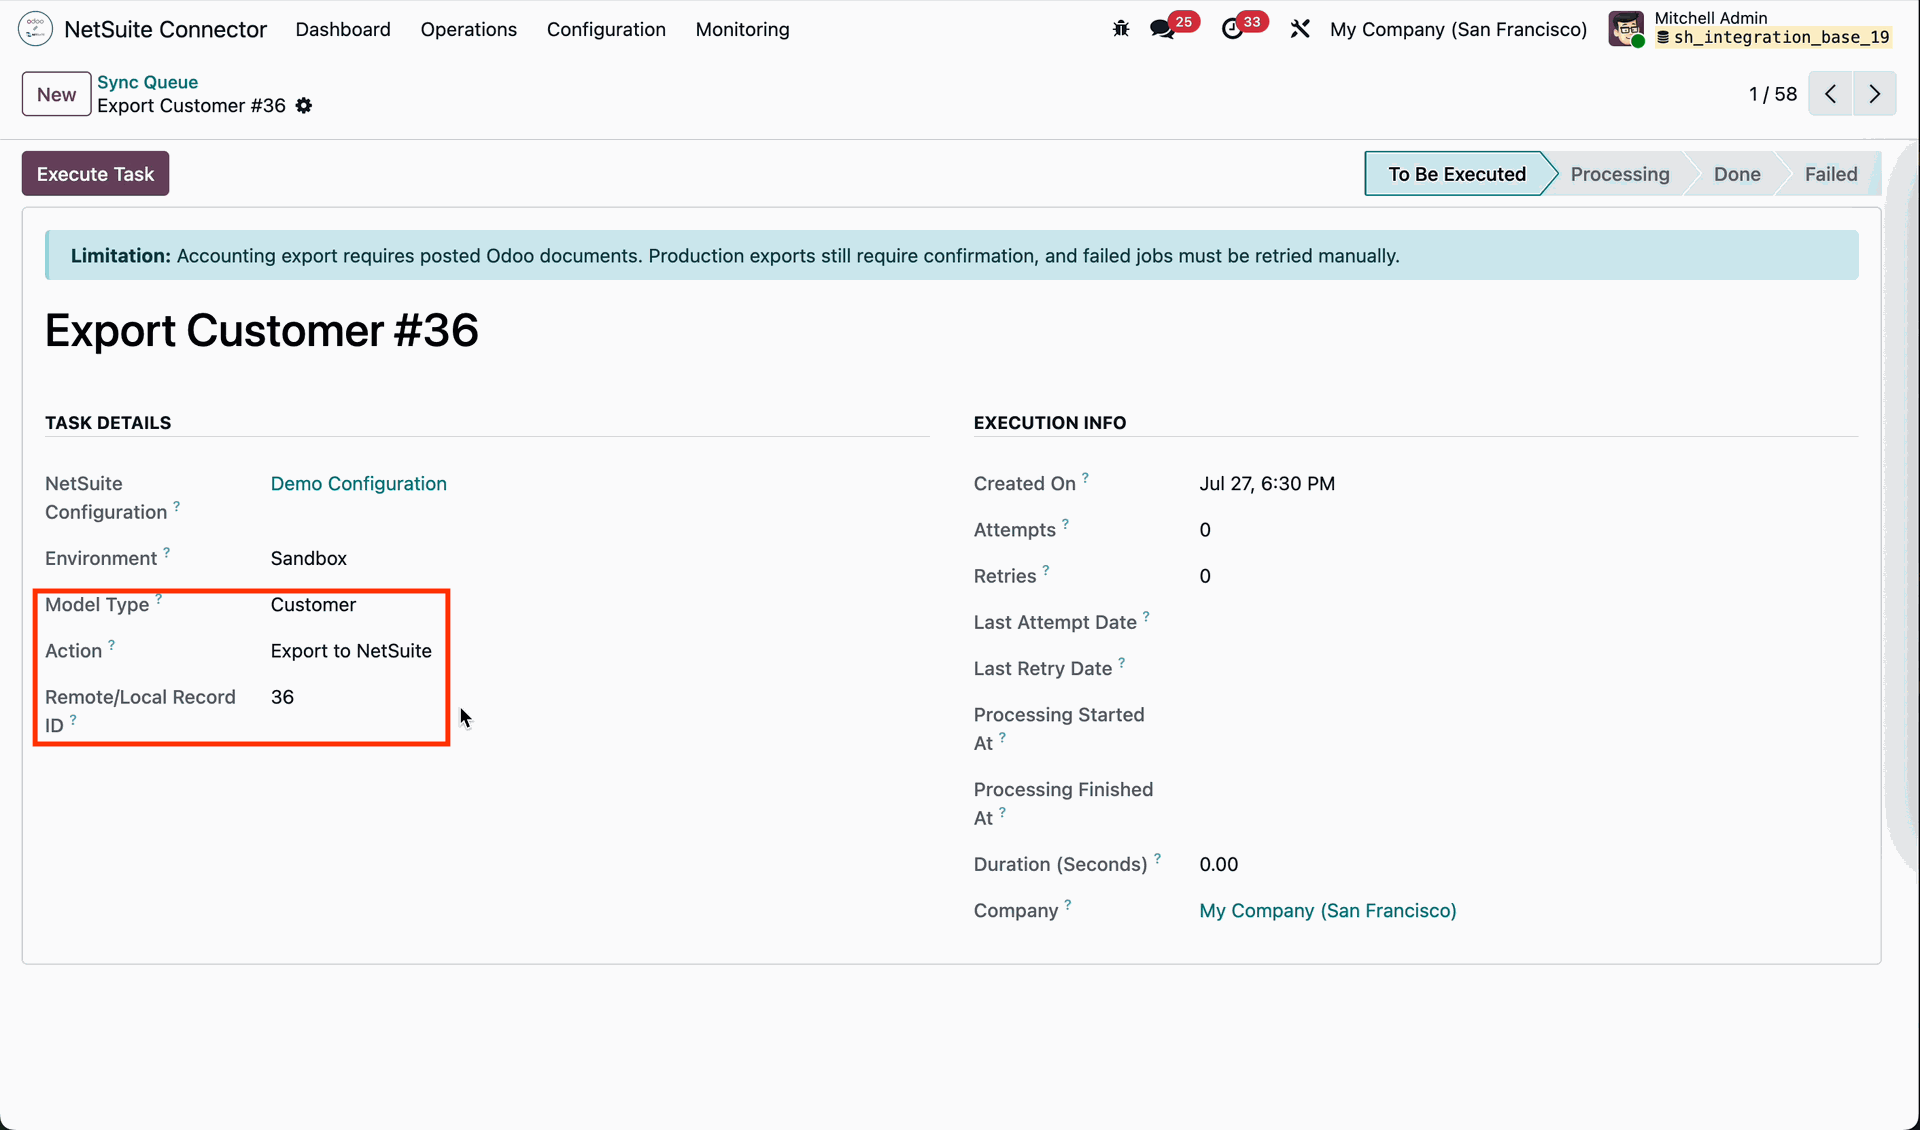Open Mitchell Admin user menu
The width and height of the screenshot is (1920, 1130).
1750,29
